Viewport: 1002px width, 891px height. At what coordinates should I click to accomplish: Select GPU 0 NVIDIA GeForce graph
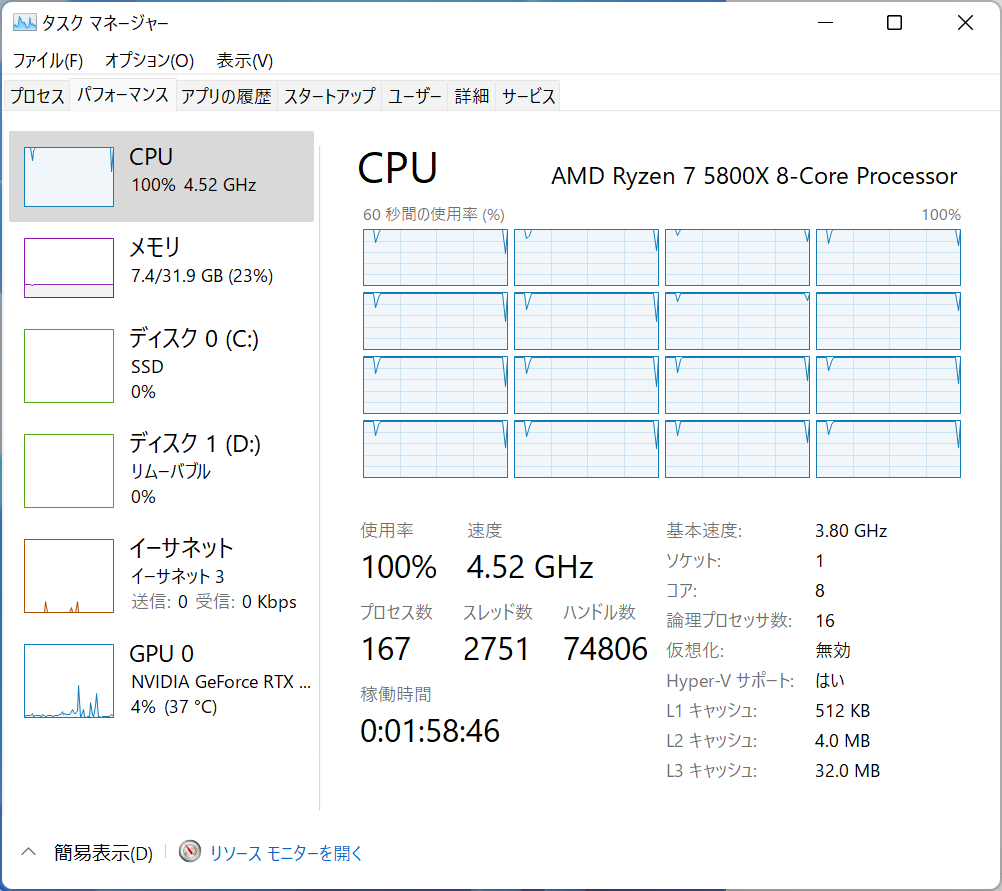tap(69, 681)
